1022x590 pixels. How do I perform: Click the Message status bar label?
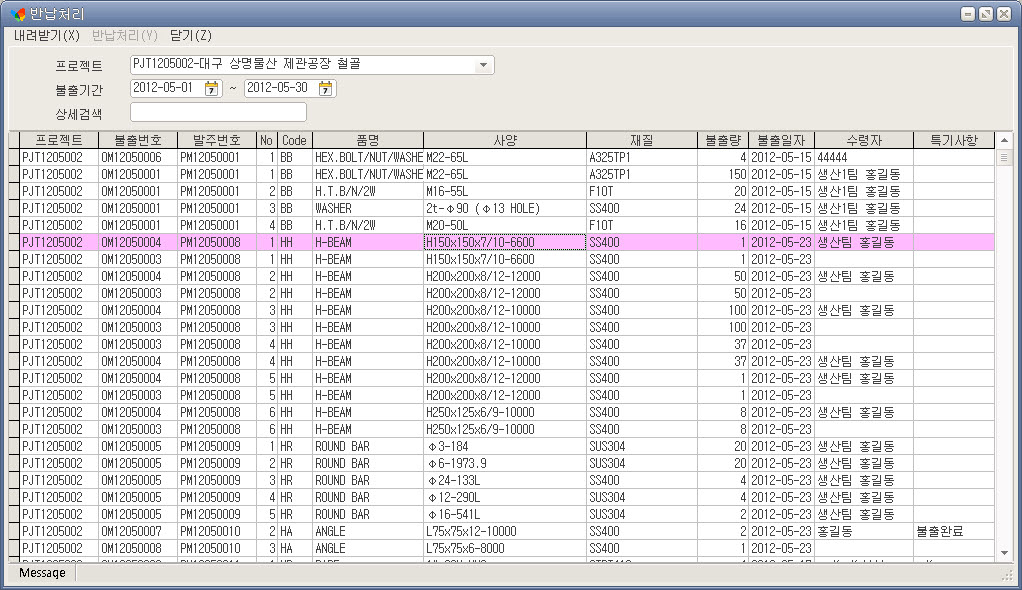(x=42, y=573)
